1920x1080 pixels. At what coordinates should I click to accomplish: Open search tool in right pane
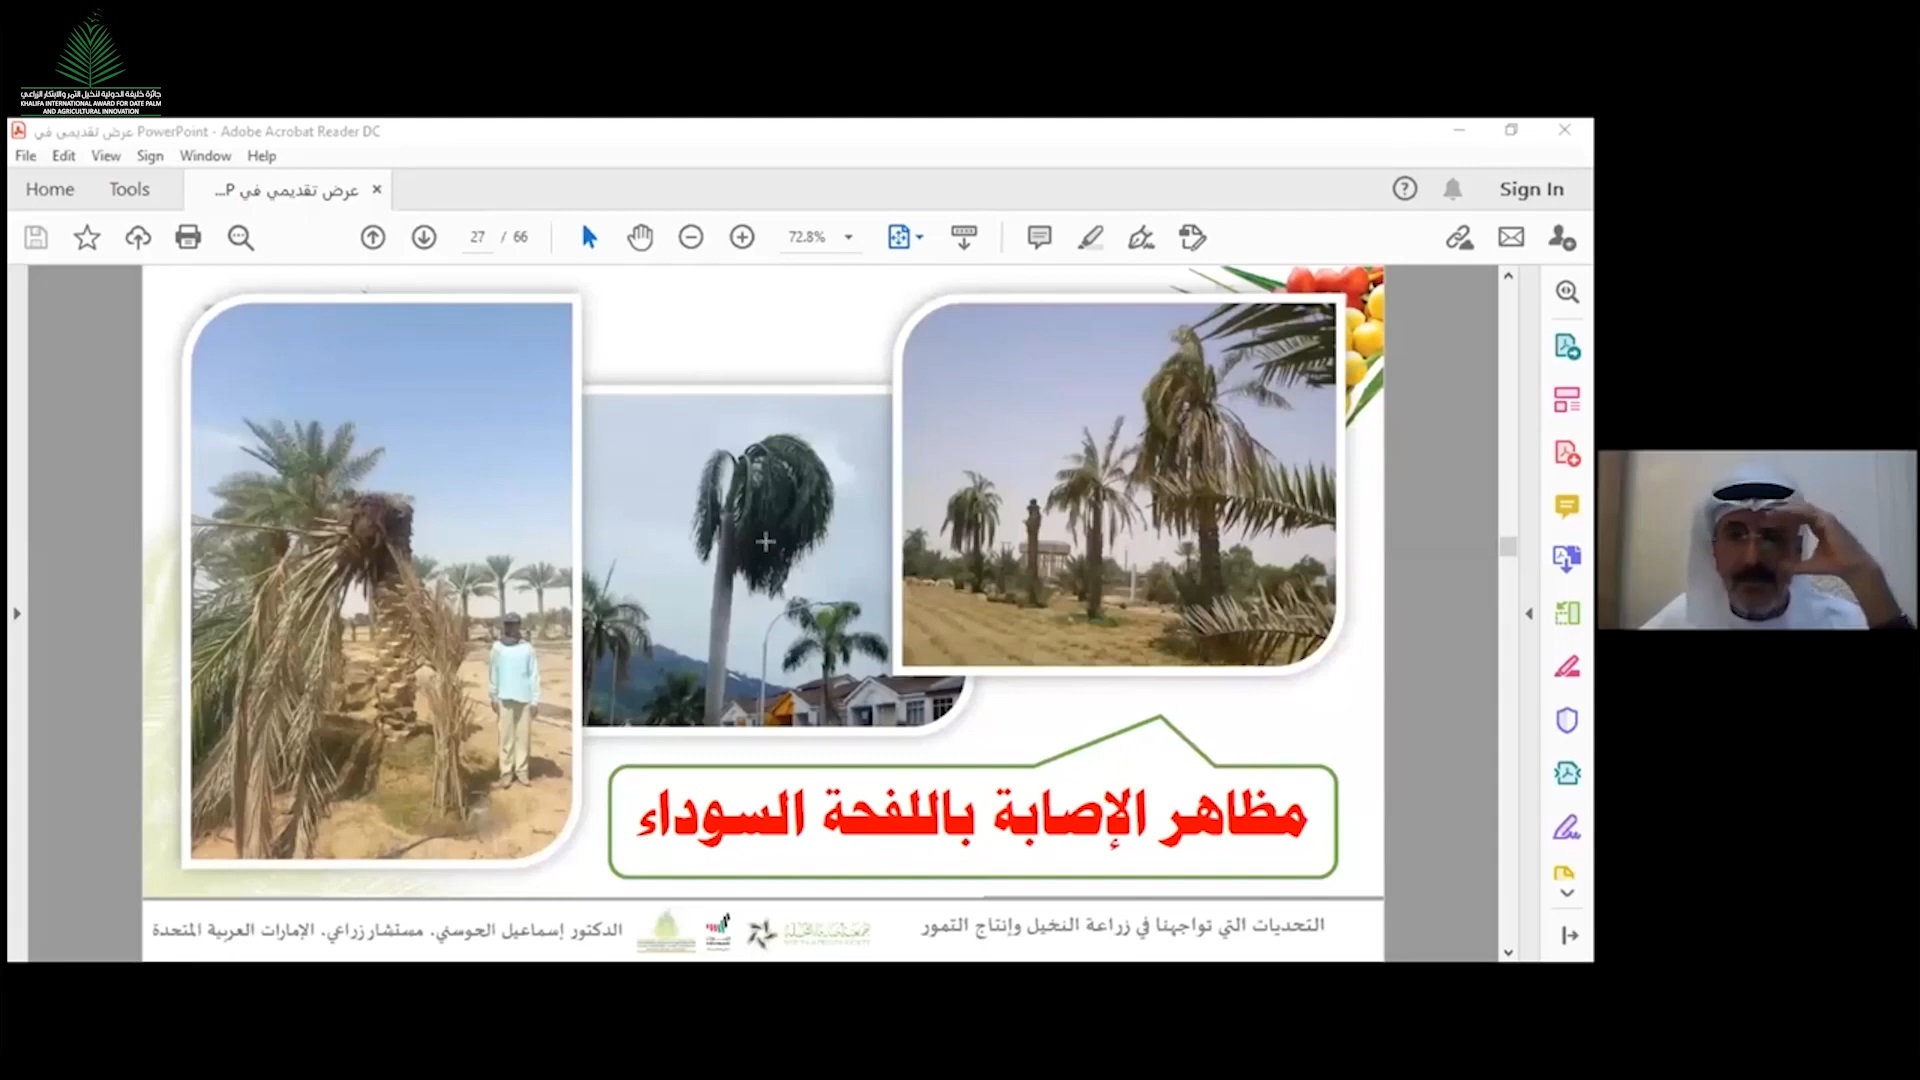[x=1567, y=292]
